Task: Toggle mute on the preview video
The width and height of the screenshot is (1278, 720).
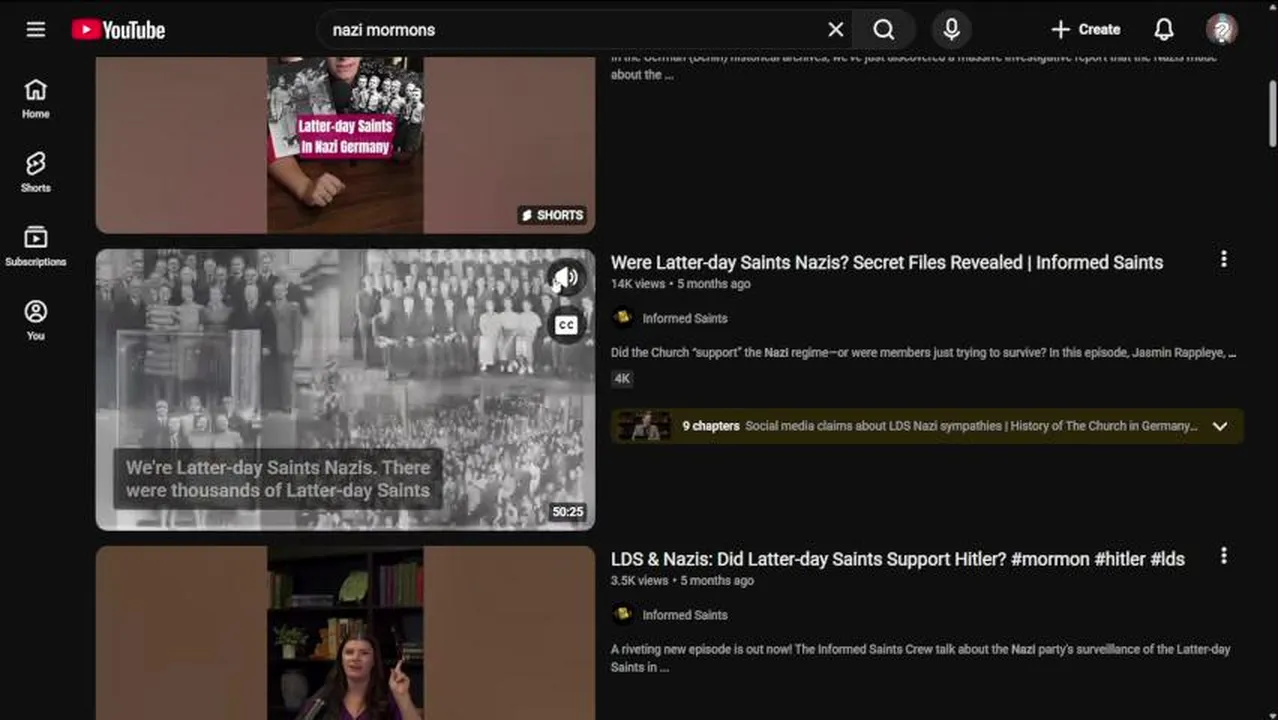Action: coord(566,278)
